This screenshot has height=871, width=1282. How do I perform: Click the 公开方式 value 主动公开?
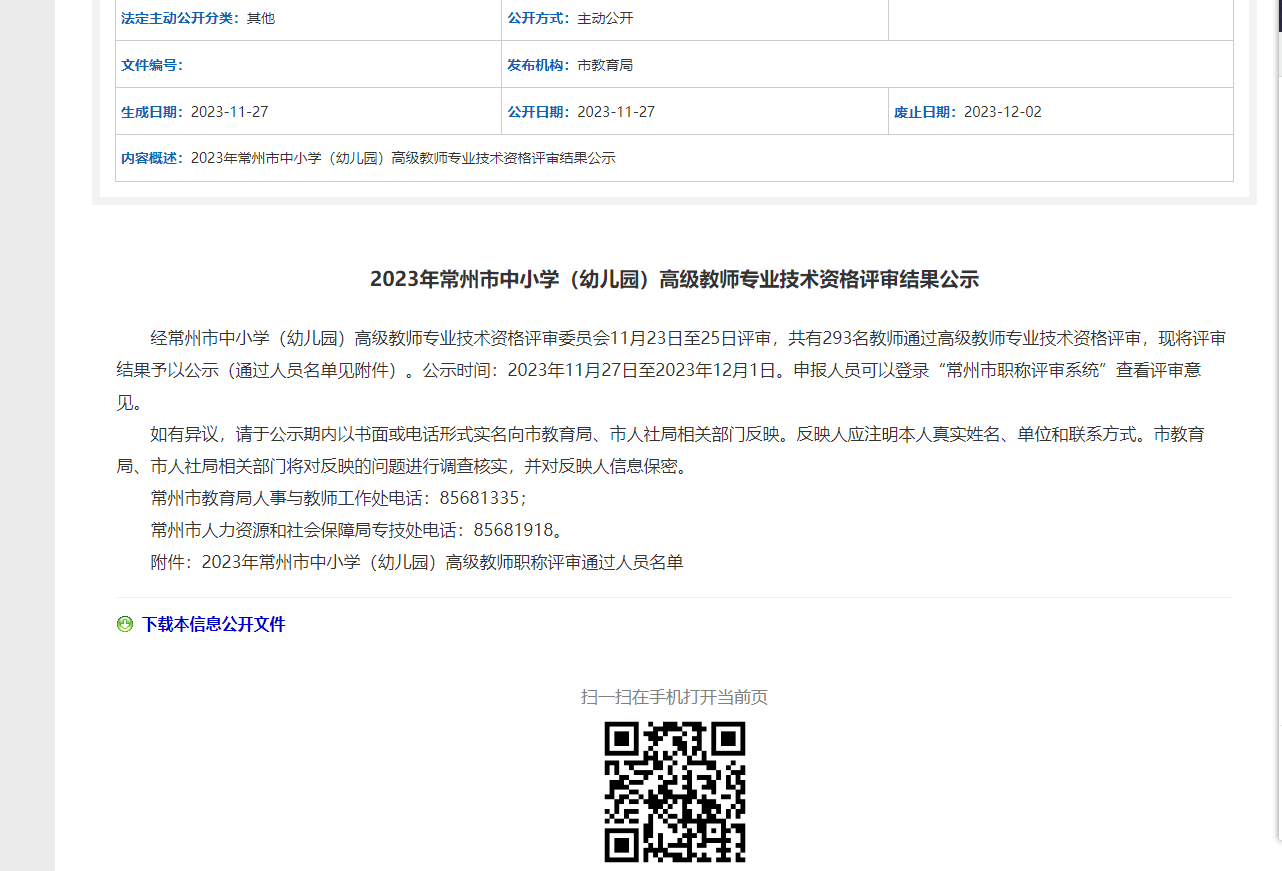click(x=605, y=18)
